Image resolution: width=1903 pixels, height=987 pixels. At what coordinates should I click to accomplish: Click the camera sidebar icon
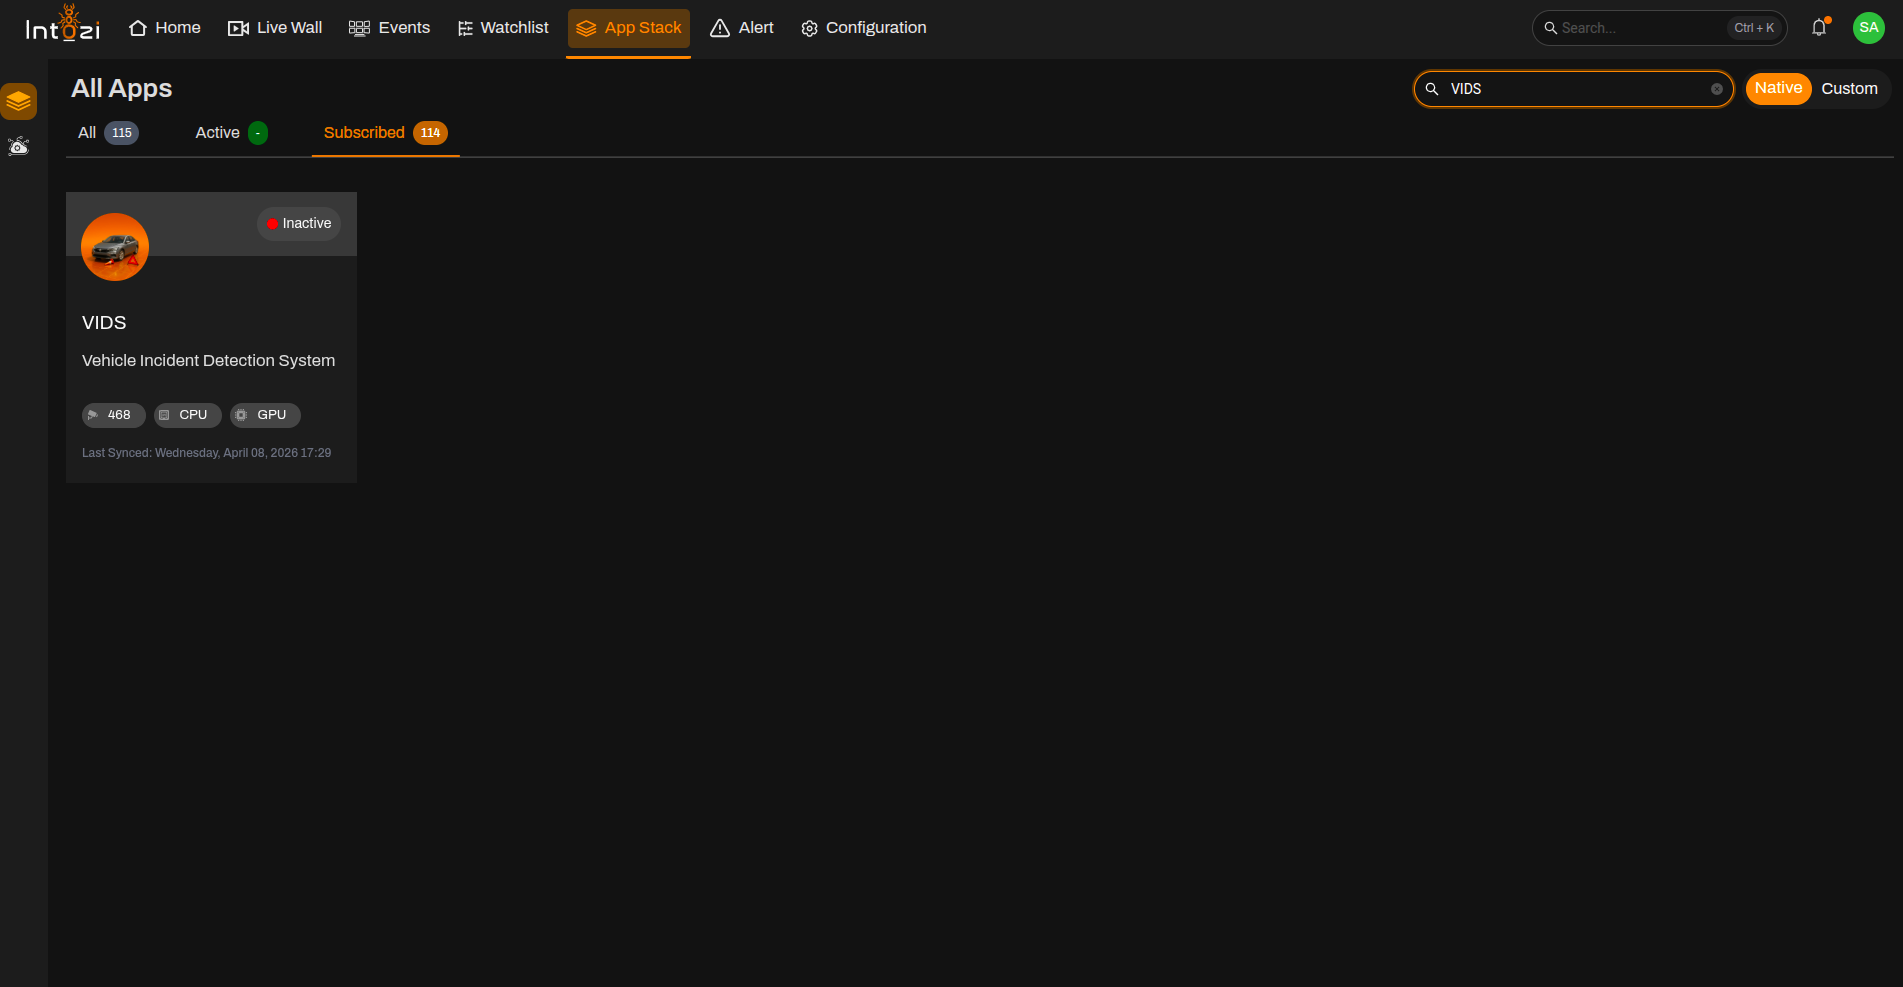tap(19, 146)
